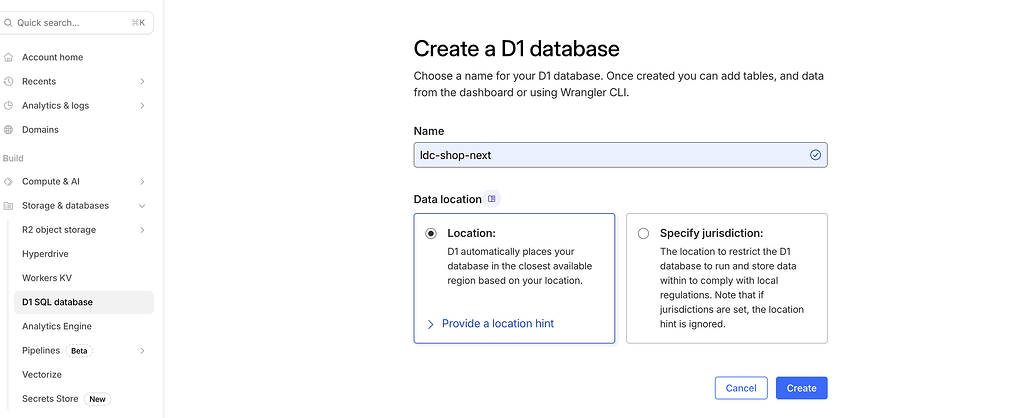Open D1 SQL database in sidebar
This screenshot has height=418, width=1024.
point(84,302)
